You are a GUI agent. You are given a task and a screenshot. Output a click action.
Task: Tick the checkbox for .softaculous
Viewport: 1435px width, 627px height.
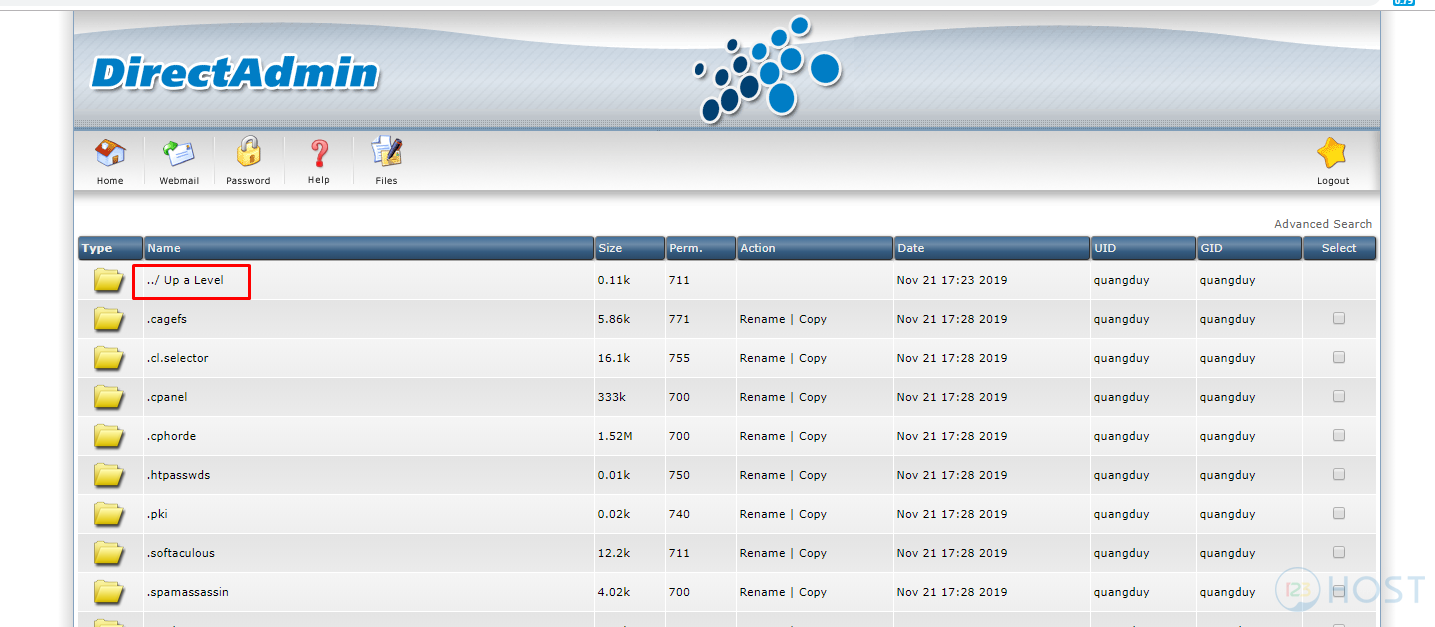[x=1339, y=552]
